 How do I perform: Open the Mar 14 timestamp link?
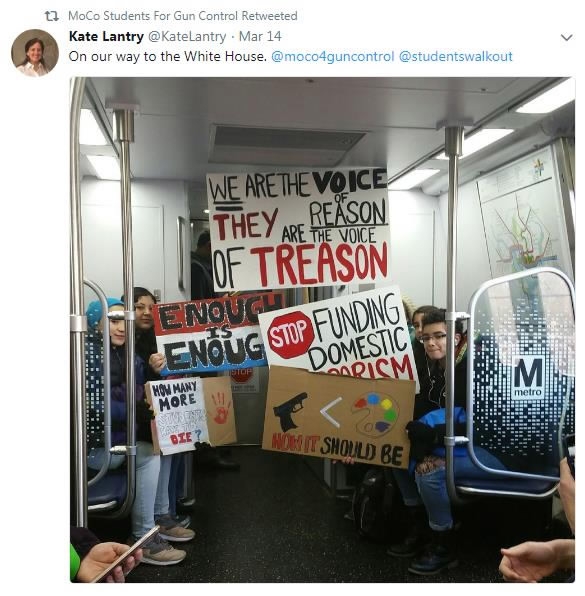260,36
